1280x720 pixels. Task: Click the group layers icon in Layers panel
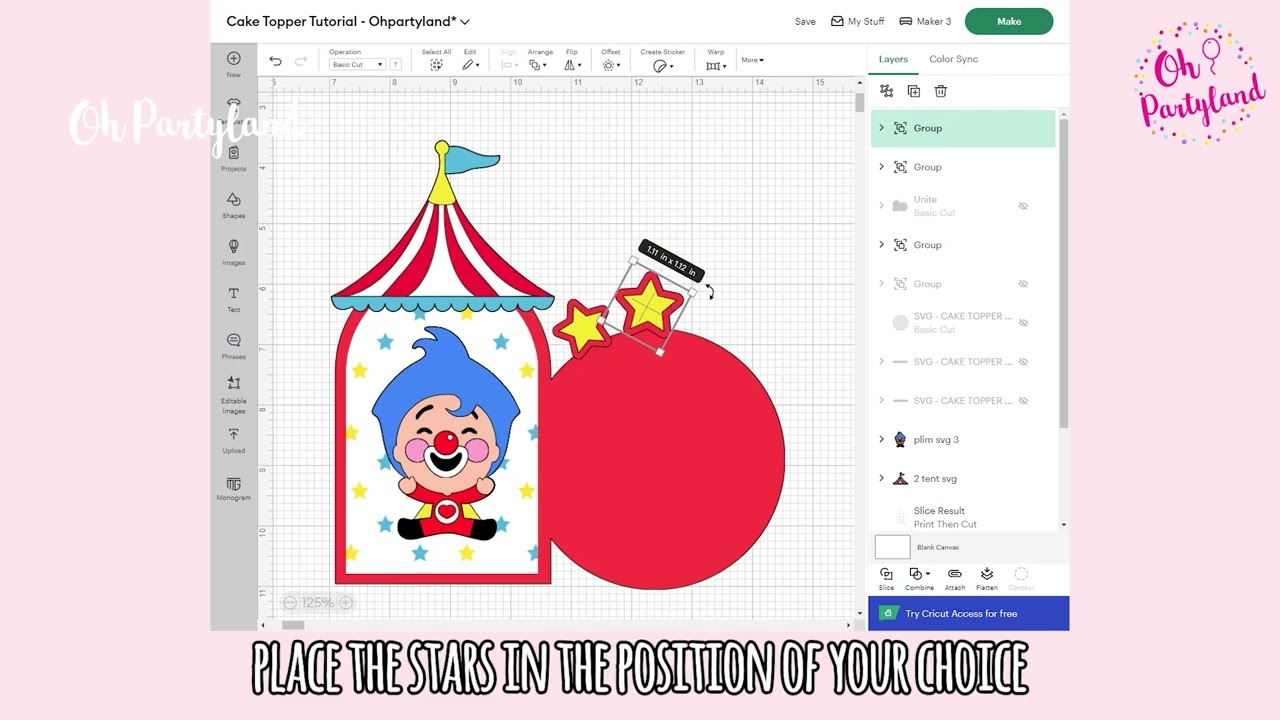tap(886, 91)
